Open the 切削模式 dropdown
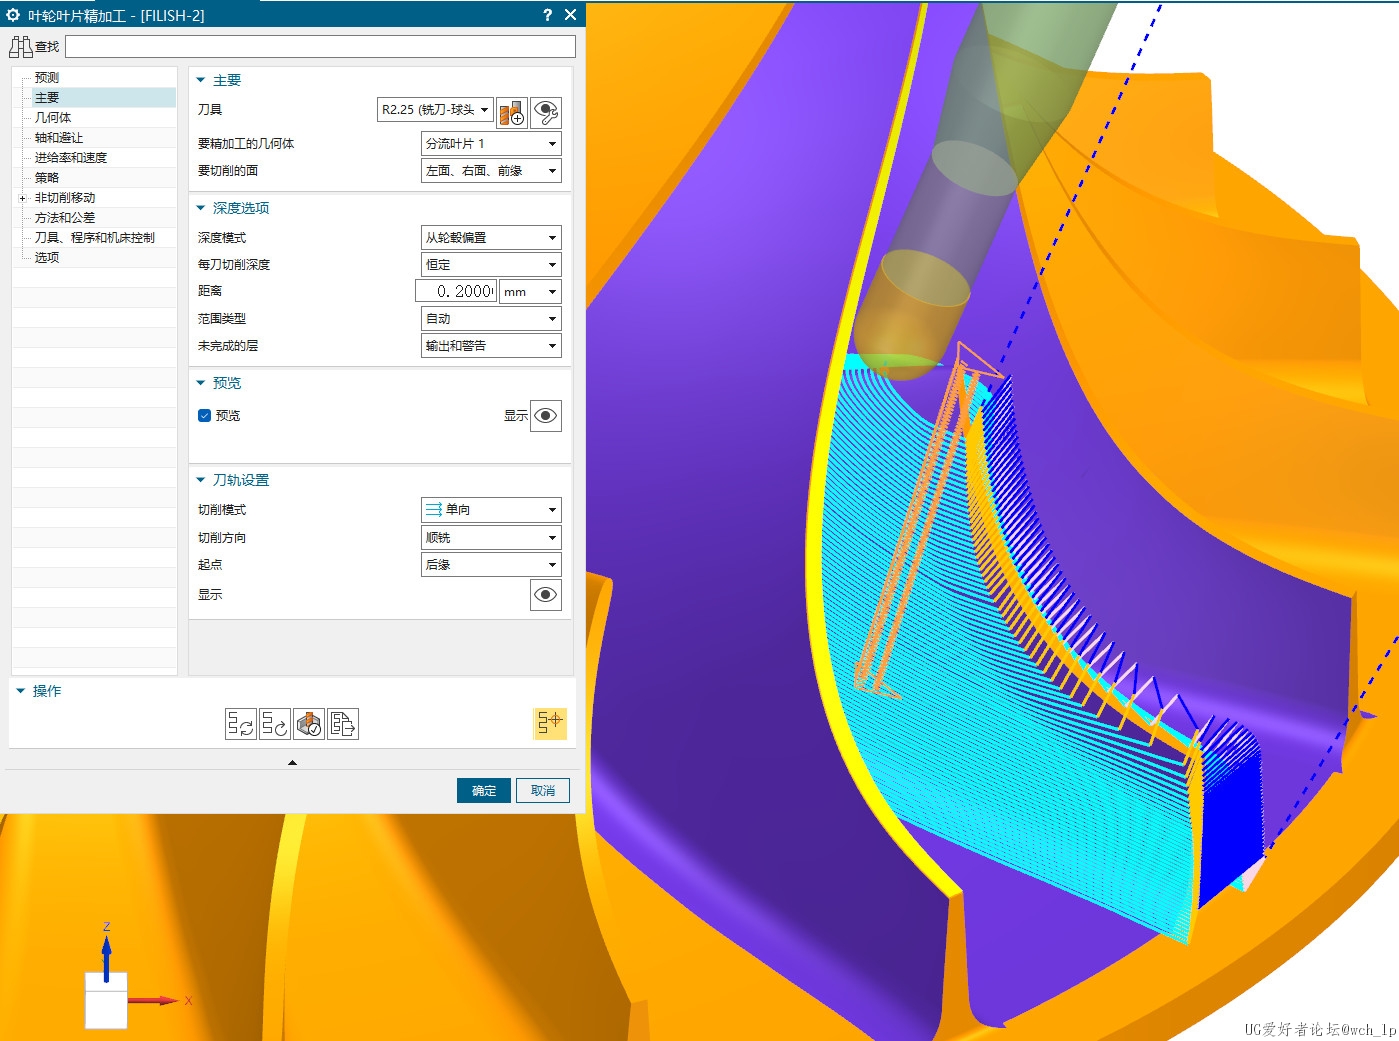The image size is (1399, 1041). tap(491, 510)
